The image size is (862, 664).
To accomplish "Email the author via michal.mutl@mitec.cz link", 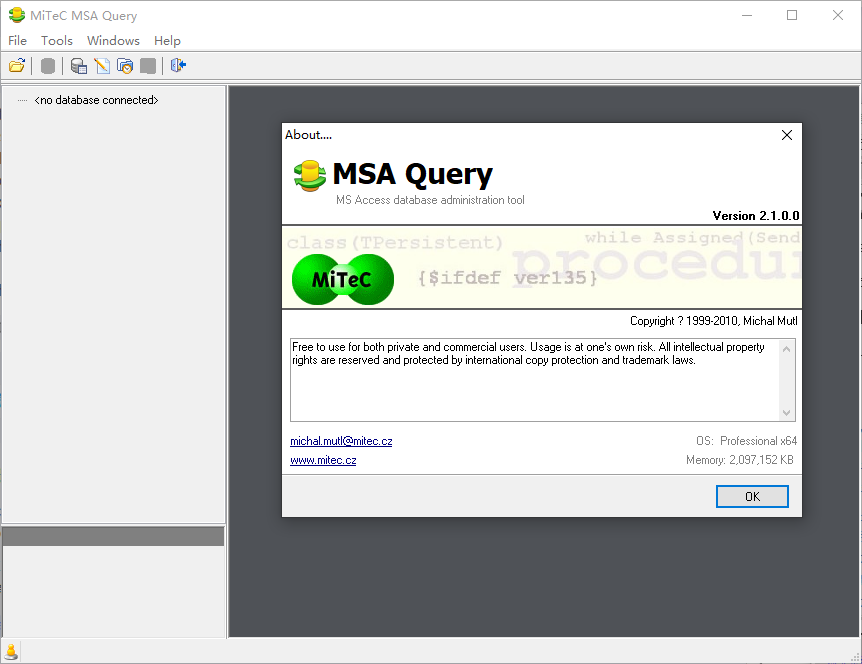I will (343, 440).
